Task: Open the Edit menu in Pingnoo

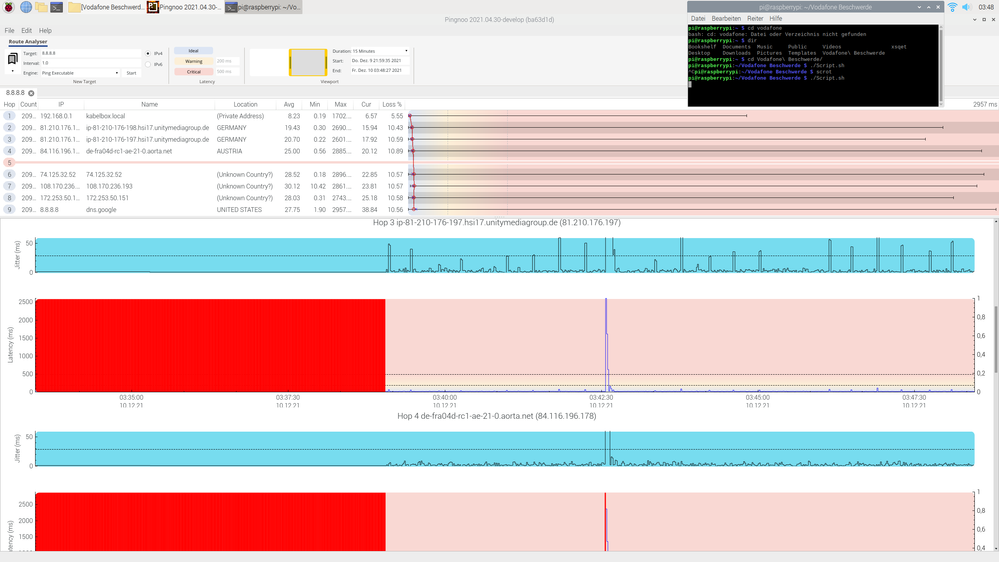Action: tap(26, 31)
